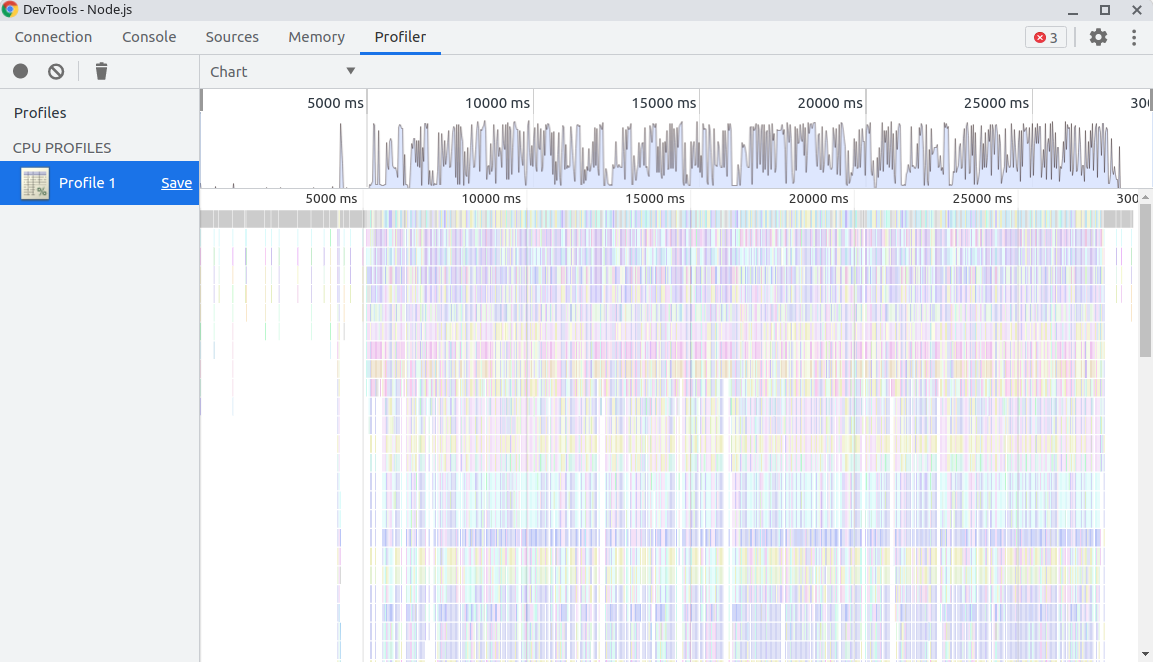The height and width of the screenshot is (662, 1153).
Task: Select the Connection tab
Action: click(53, 37)
